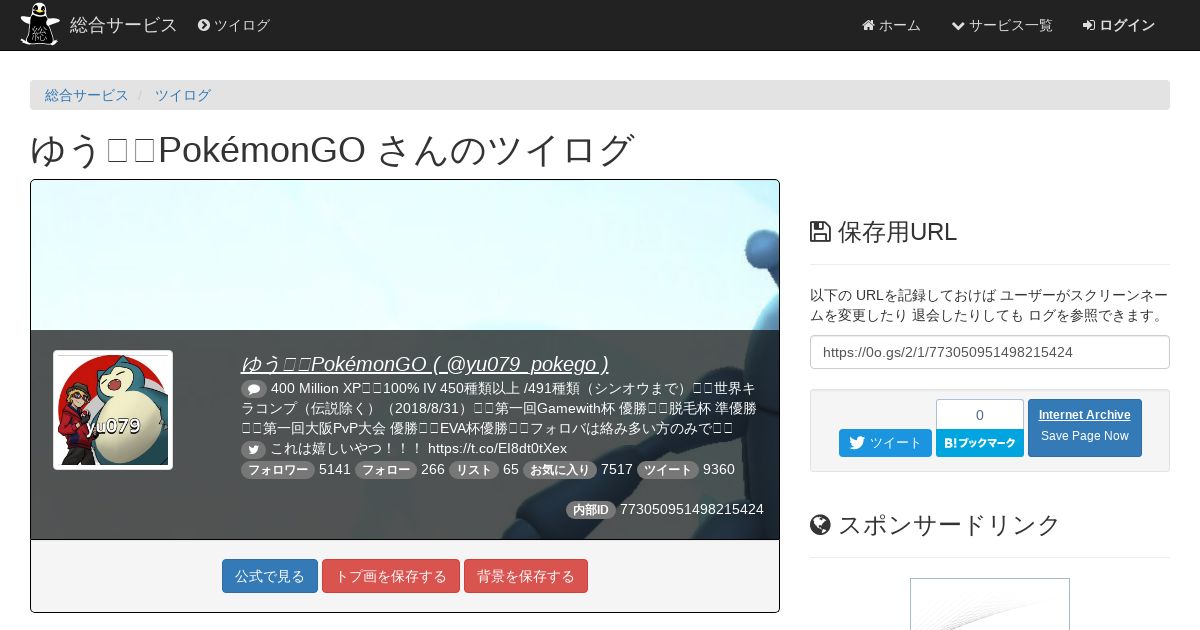1200x630 pixels.
Task: Click the 公式で見る button
Action: coord(270,576)
